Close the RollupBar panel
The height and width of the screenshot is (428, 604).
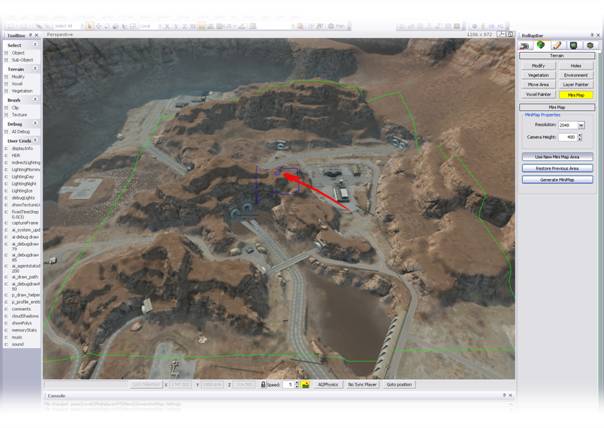point(598,35)
